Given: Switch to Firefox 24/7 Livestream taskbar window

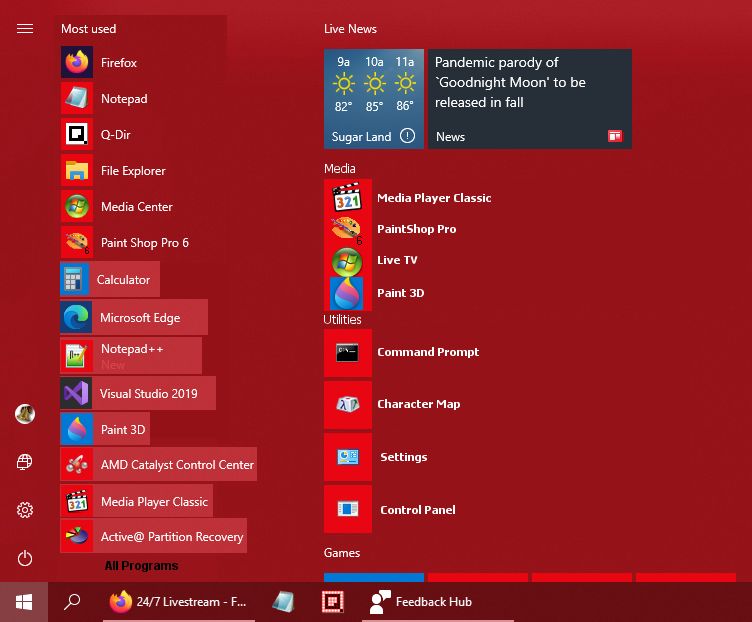Looking at the screenshot, I should tap(178, 602).
